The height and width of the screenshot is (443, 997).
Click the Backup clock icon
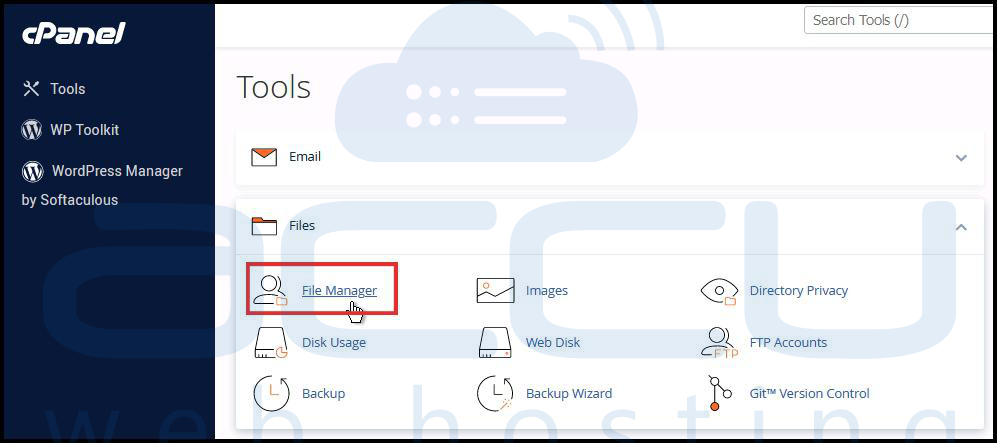[x=272, y=394]
